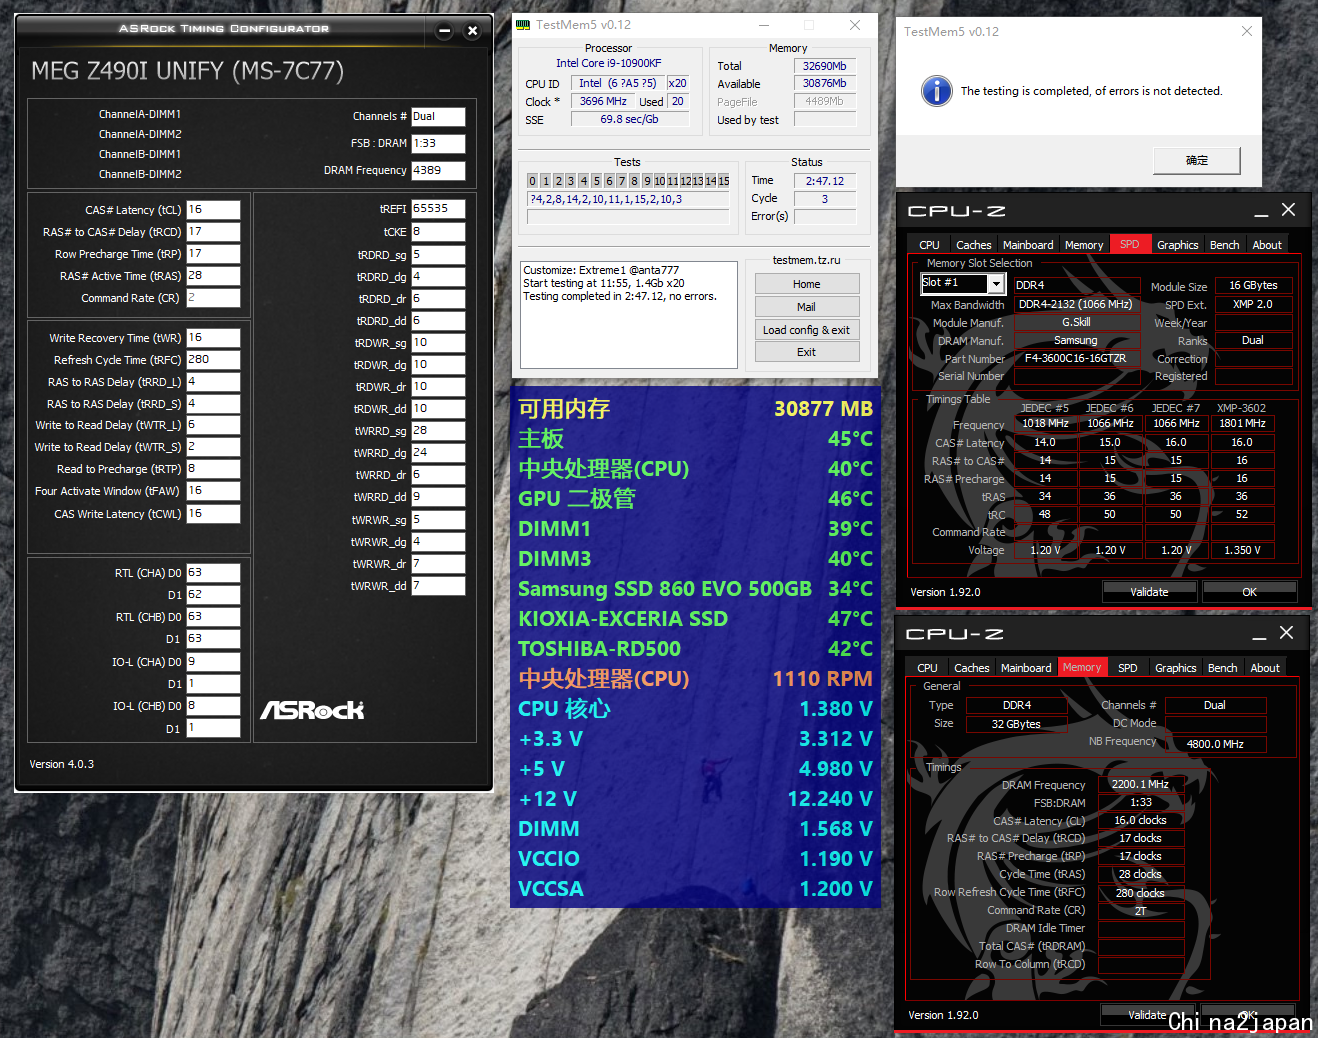Minimize the CPU-Z Memory window
The width and height of the screenshot is (1318, 1038).
(1259, 634)
